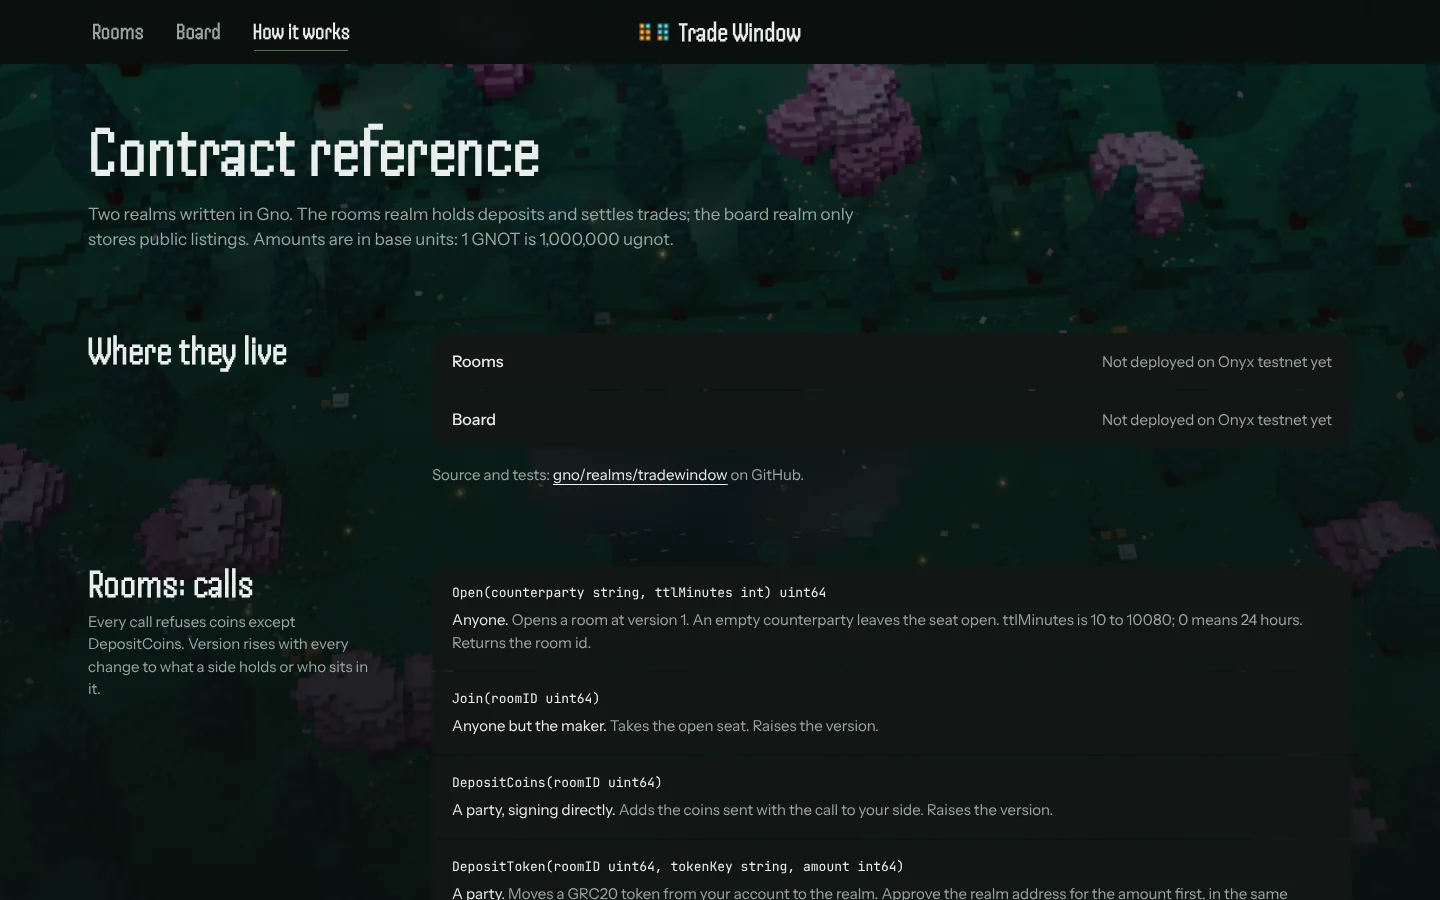Image resolution: width=1440 pixels, height=900 pixels.
Task: Click the Join(roomID uint64) signature
Action: click(526, 699)
